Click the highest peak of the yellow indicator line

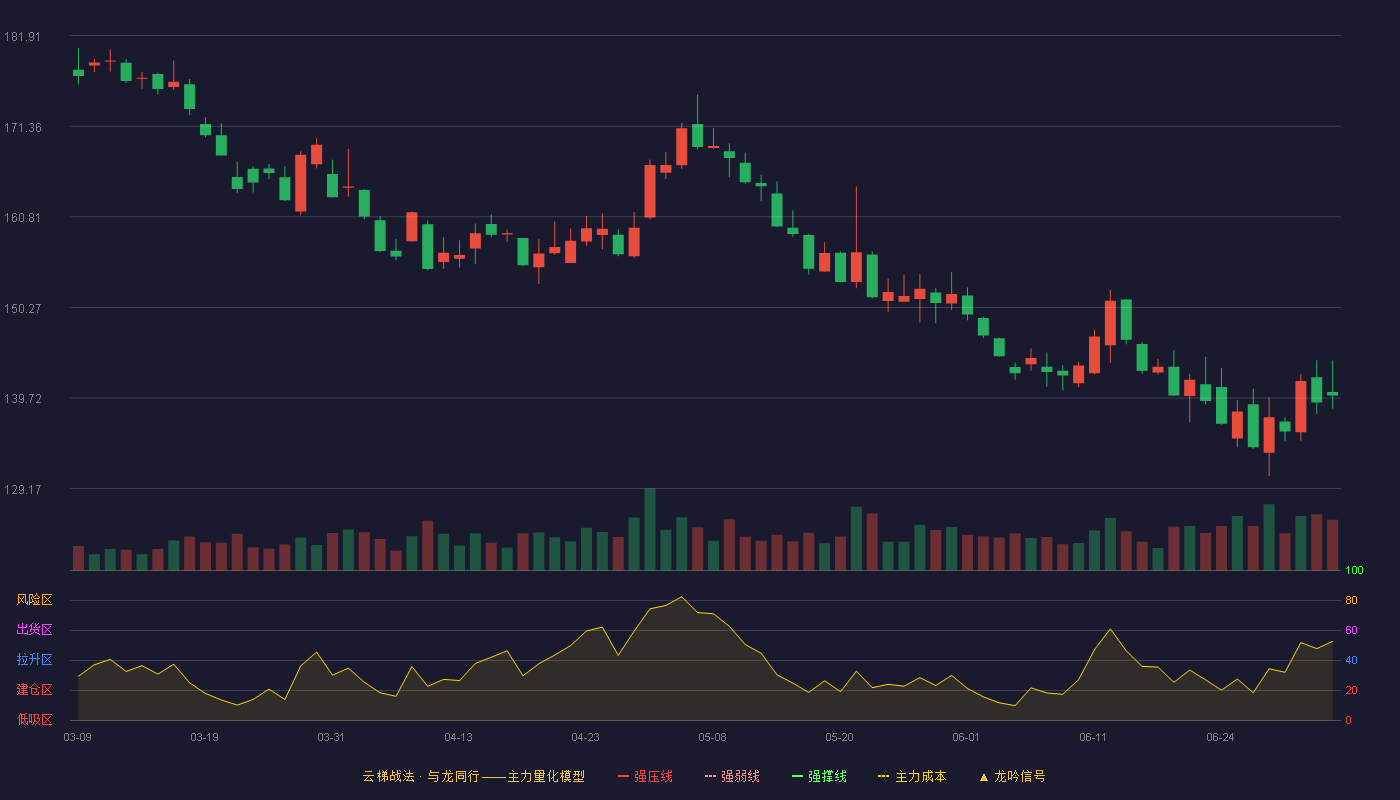pos(681,597)
